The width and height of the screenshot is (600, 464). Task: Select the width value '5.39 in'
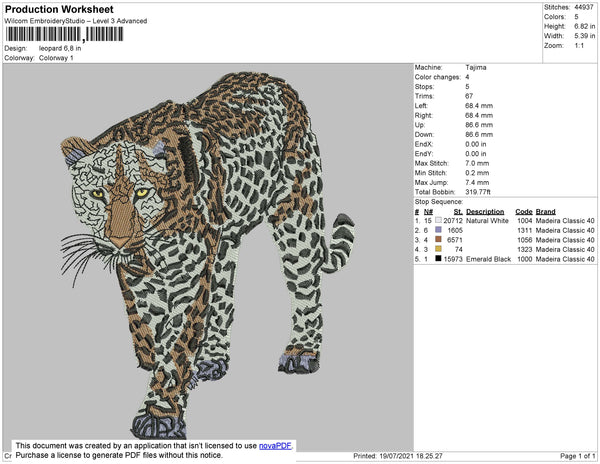tap(585, 36)
